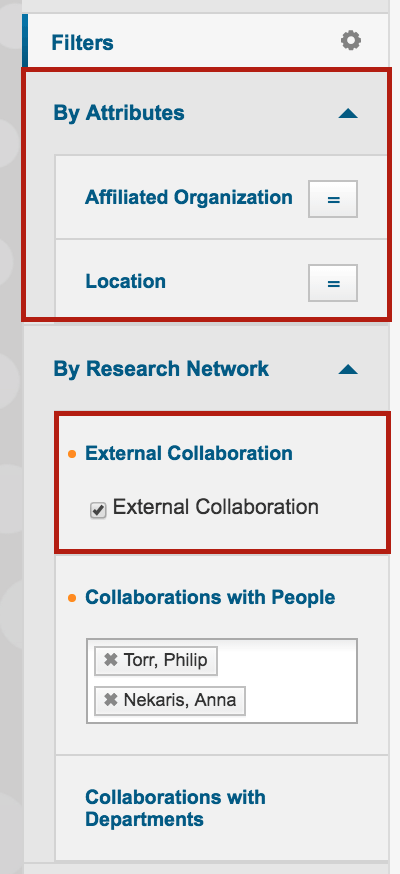Expand the Collaborations with Departments filter
The image size is (400, 874).
[x=175, y=808]
